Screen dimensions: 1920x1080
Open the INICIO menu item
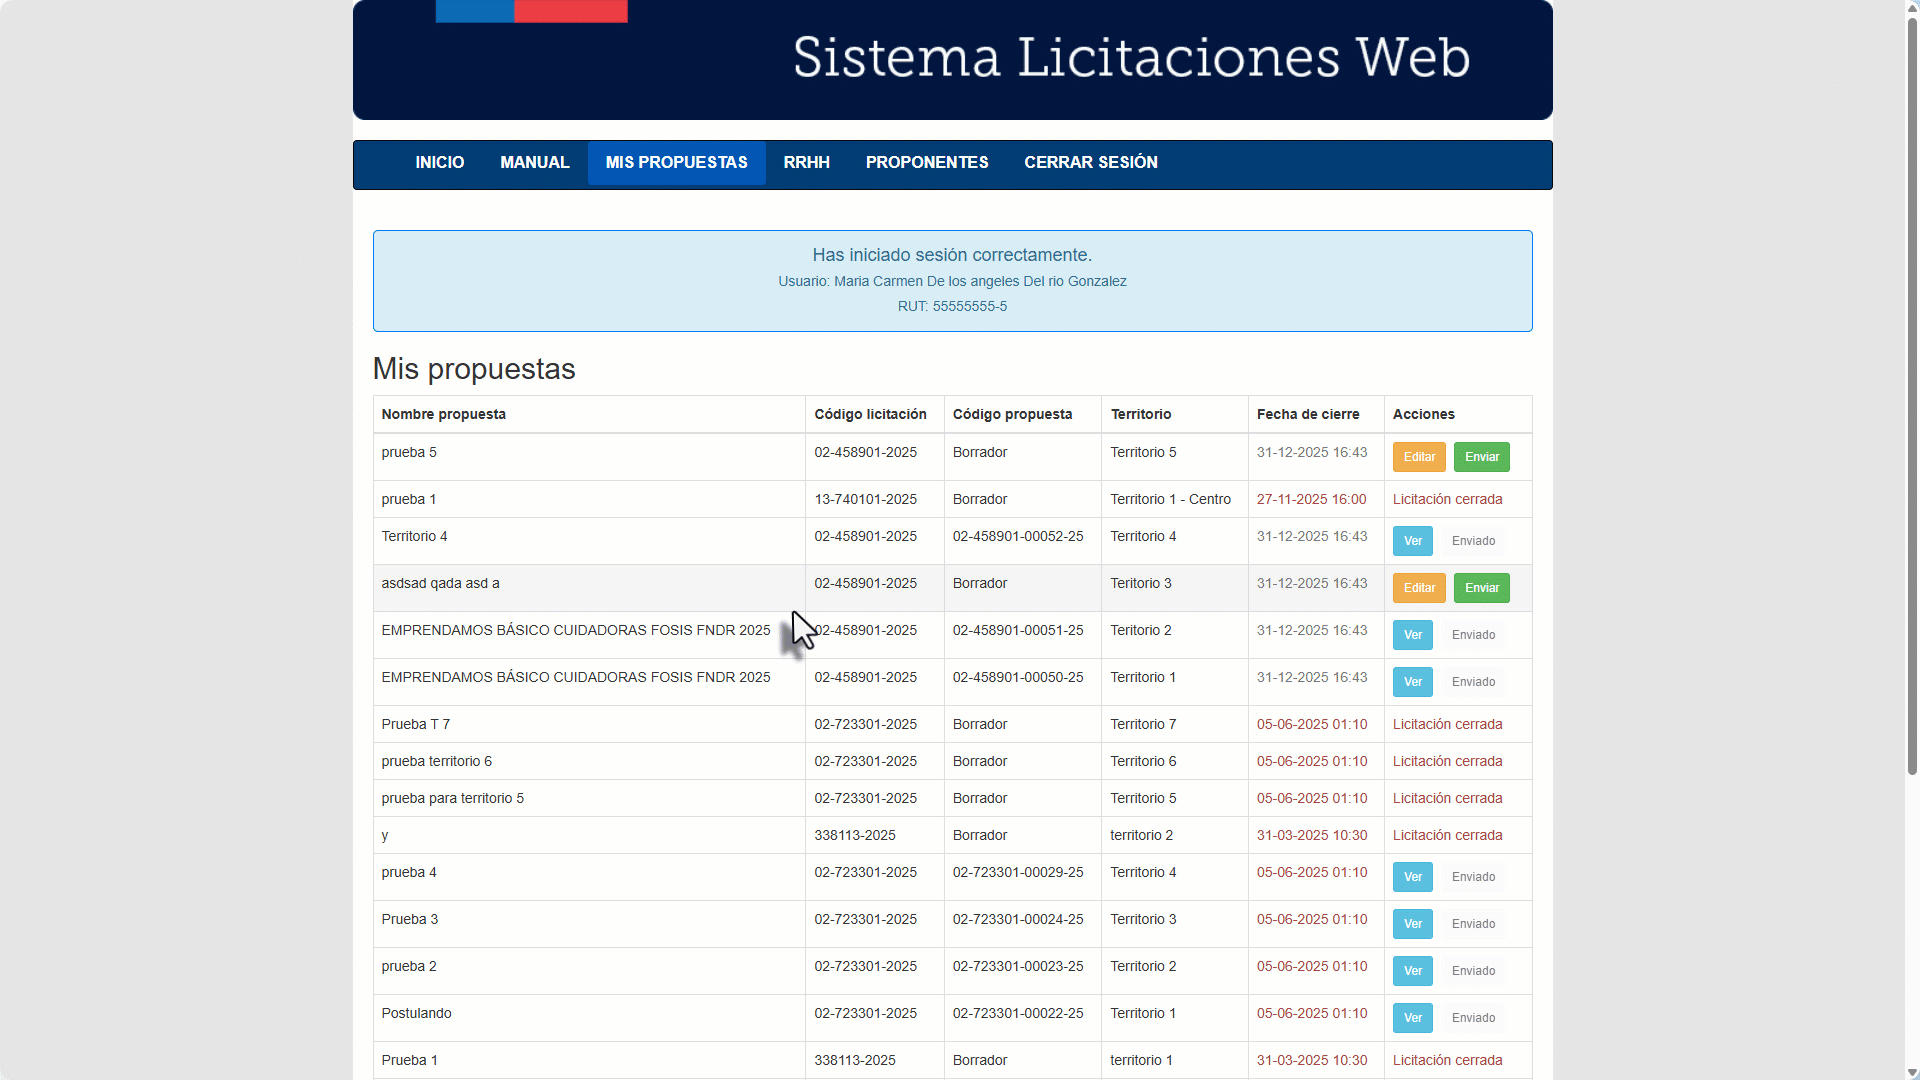coord(439,162)
